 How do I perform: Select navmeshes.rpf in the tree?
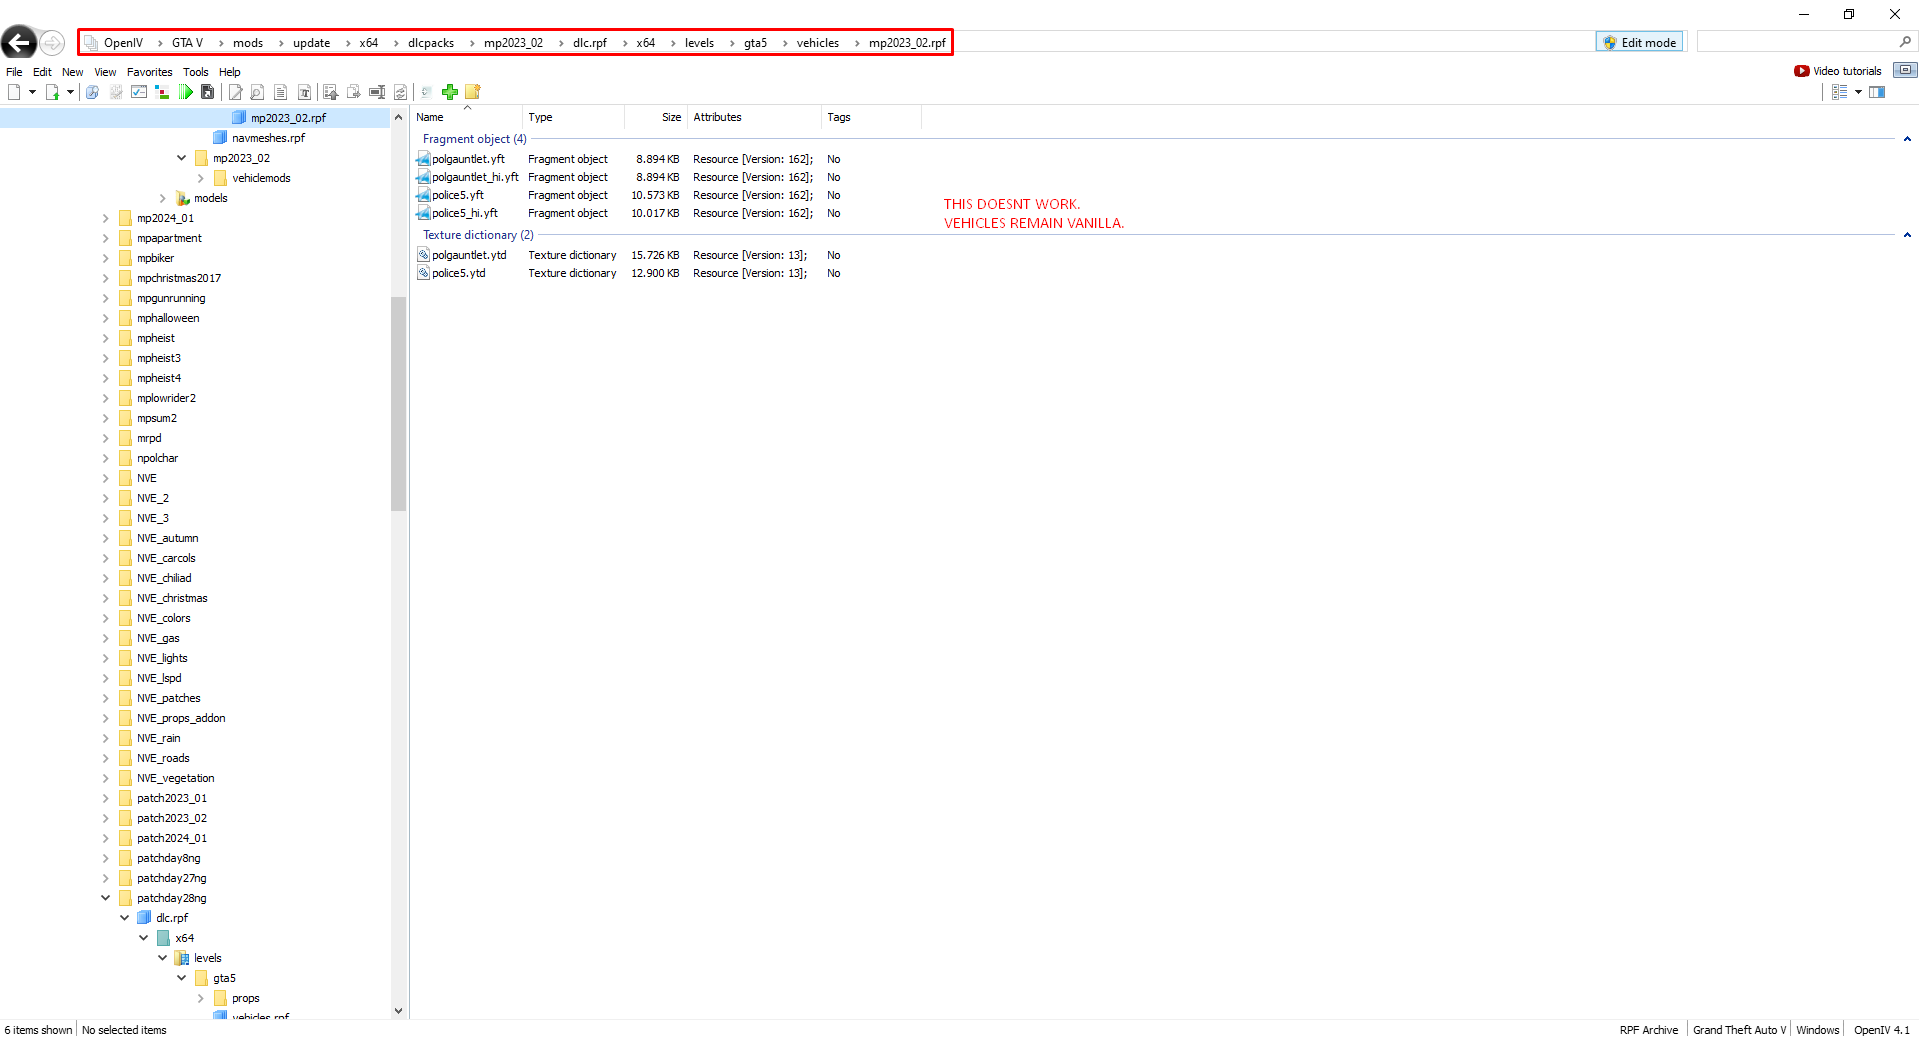point(268,138)
